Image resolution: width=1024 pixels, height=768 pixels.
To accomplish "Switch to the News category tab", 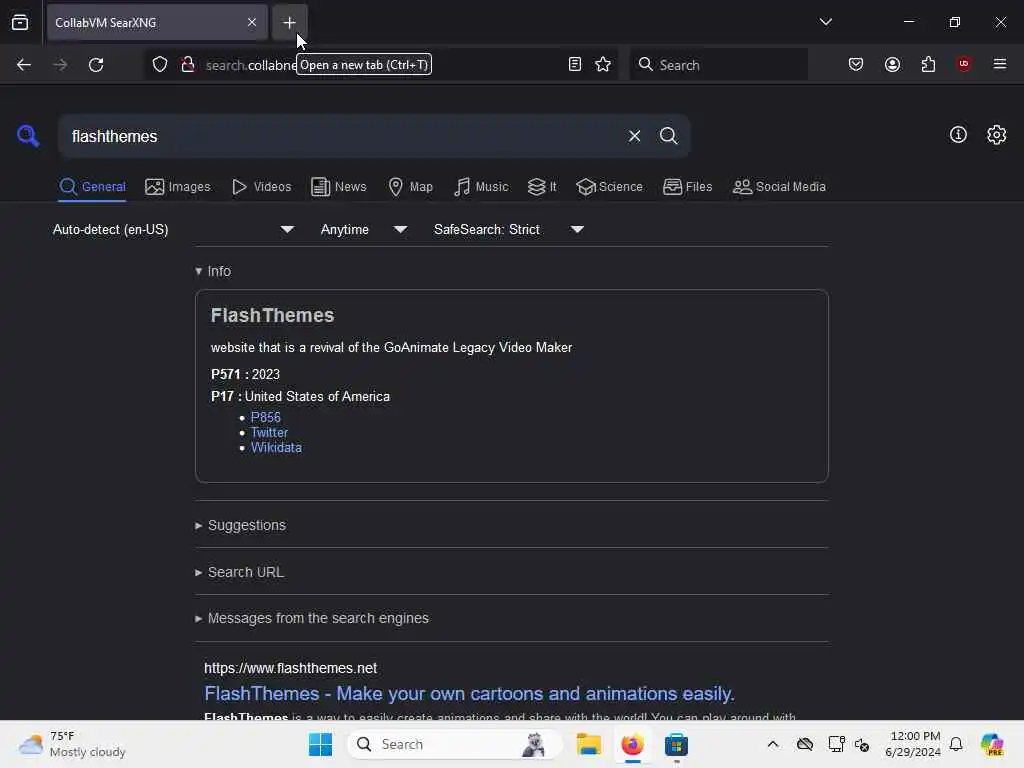I will [338, 187].
